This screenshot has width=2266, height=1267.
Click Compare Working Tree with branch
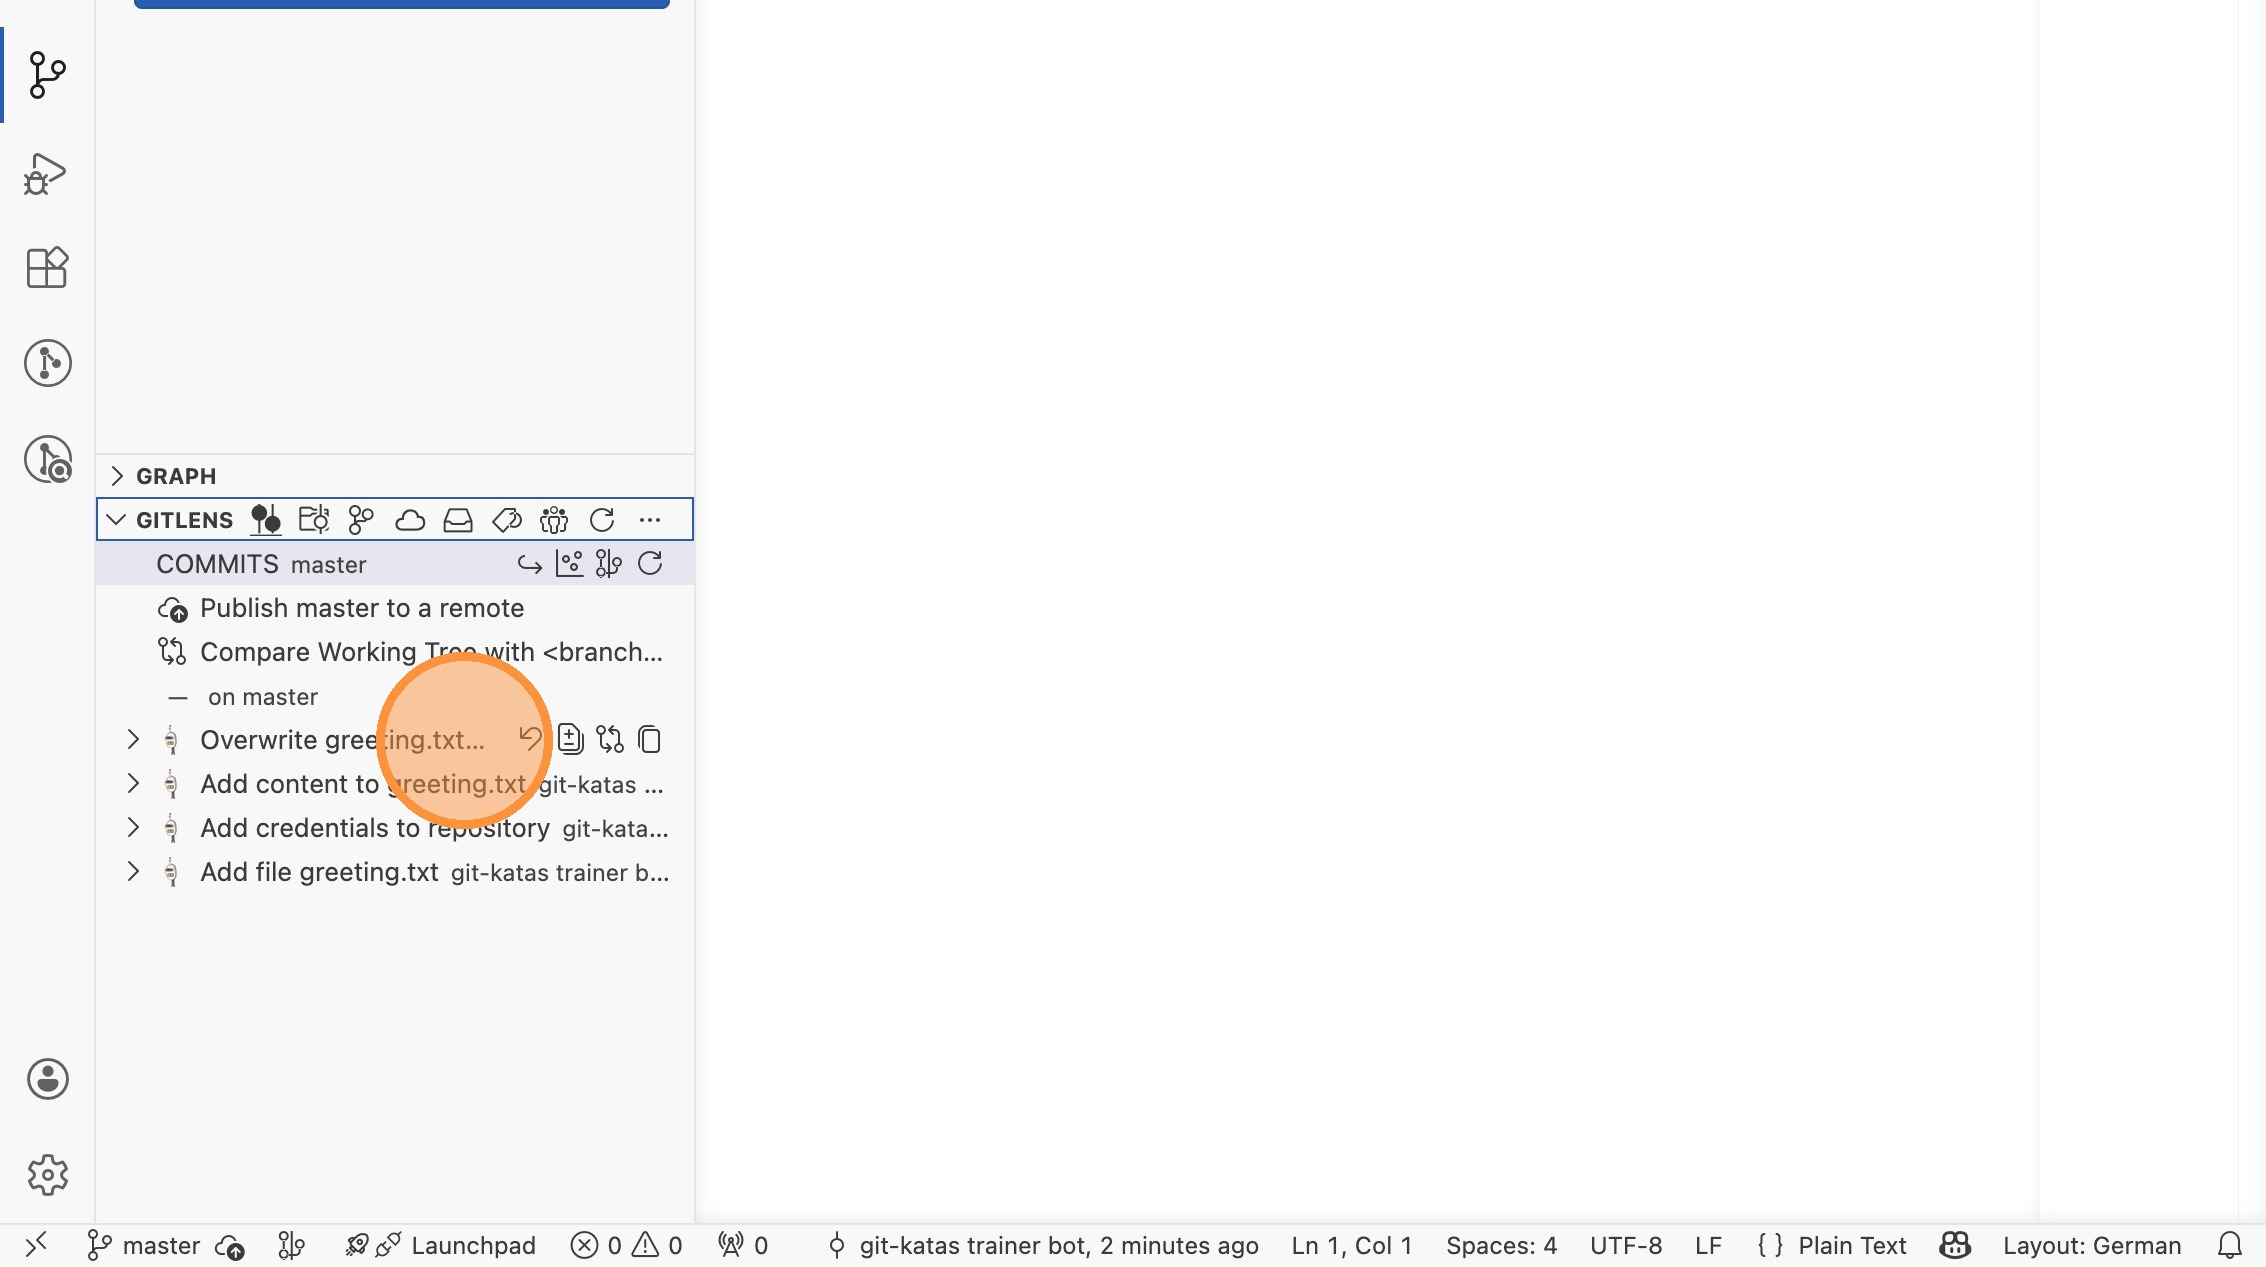point(430,652)
